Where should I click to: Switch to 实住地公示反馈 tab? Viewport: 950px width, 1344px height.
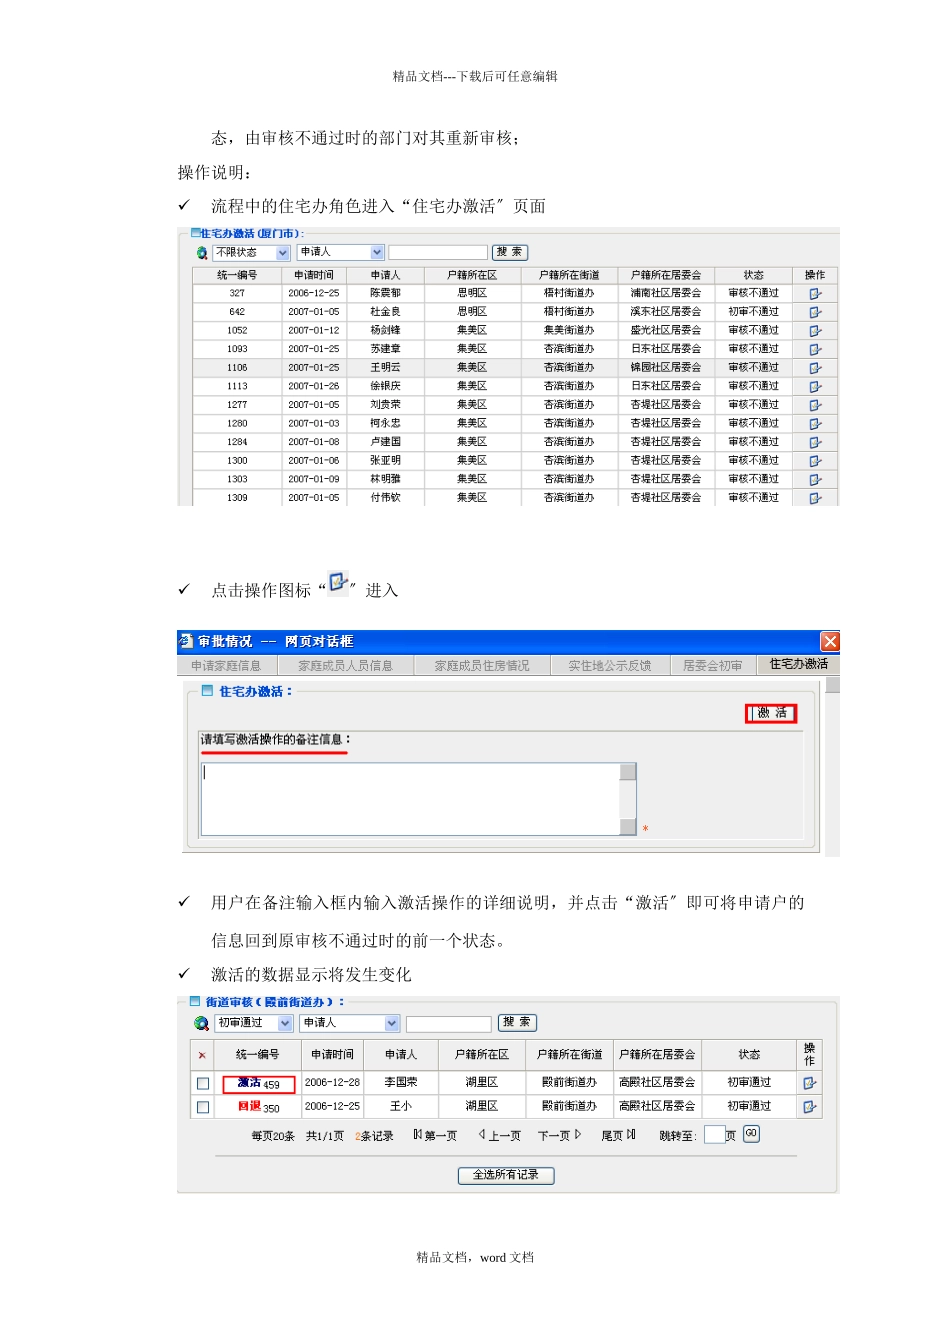point(610,665)
